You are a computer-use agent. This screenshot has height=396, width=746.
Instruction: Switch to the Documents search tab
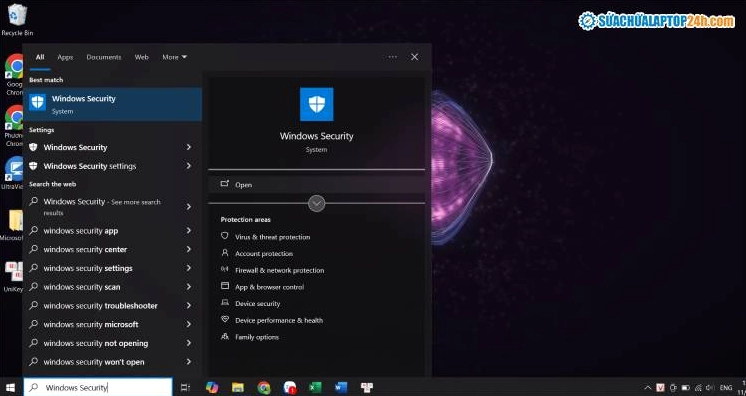[104, 57]
